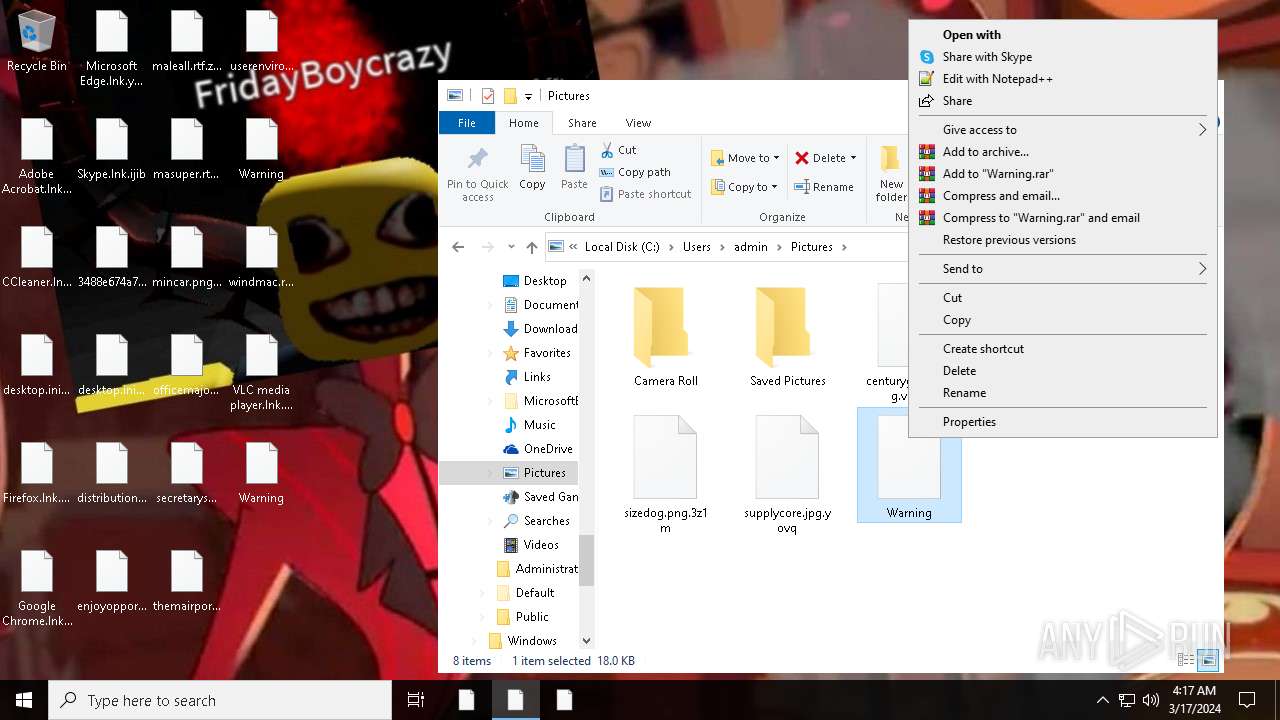
Task: Select VLC media player.lnk desktop icon
Action: click(x=262, y=373)
